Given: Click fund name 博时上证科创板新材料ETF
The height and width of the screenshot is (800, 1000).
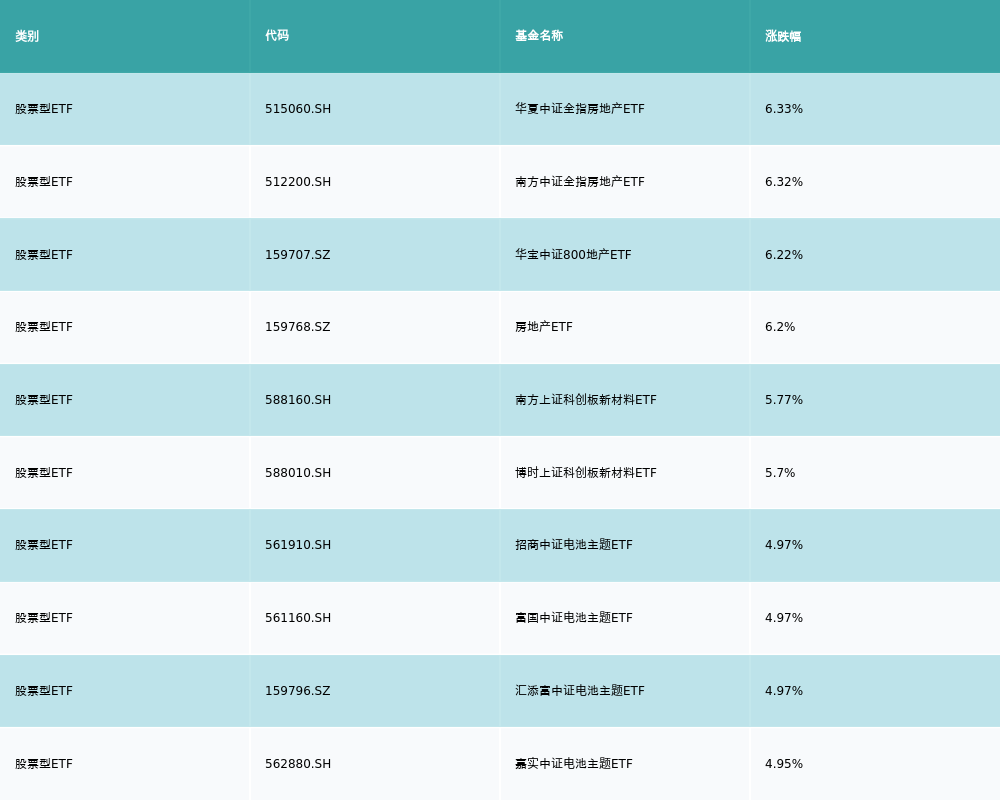Looking at the screenshot, I should pyautogui.click(x=586, y=473).
